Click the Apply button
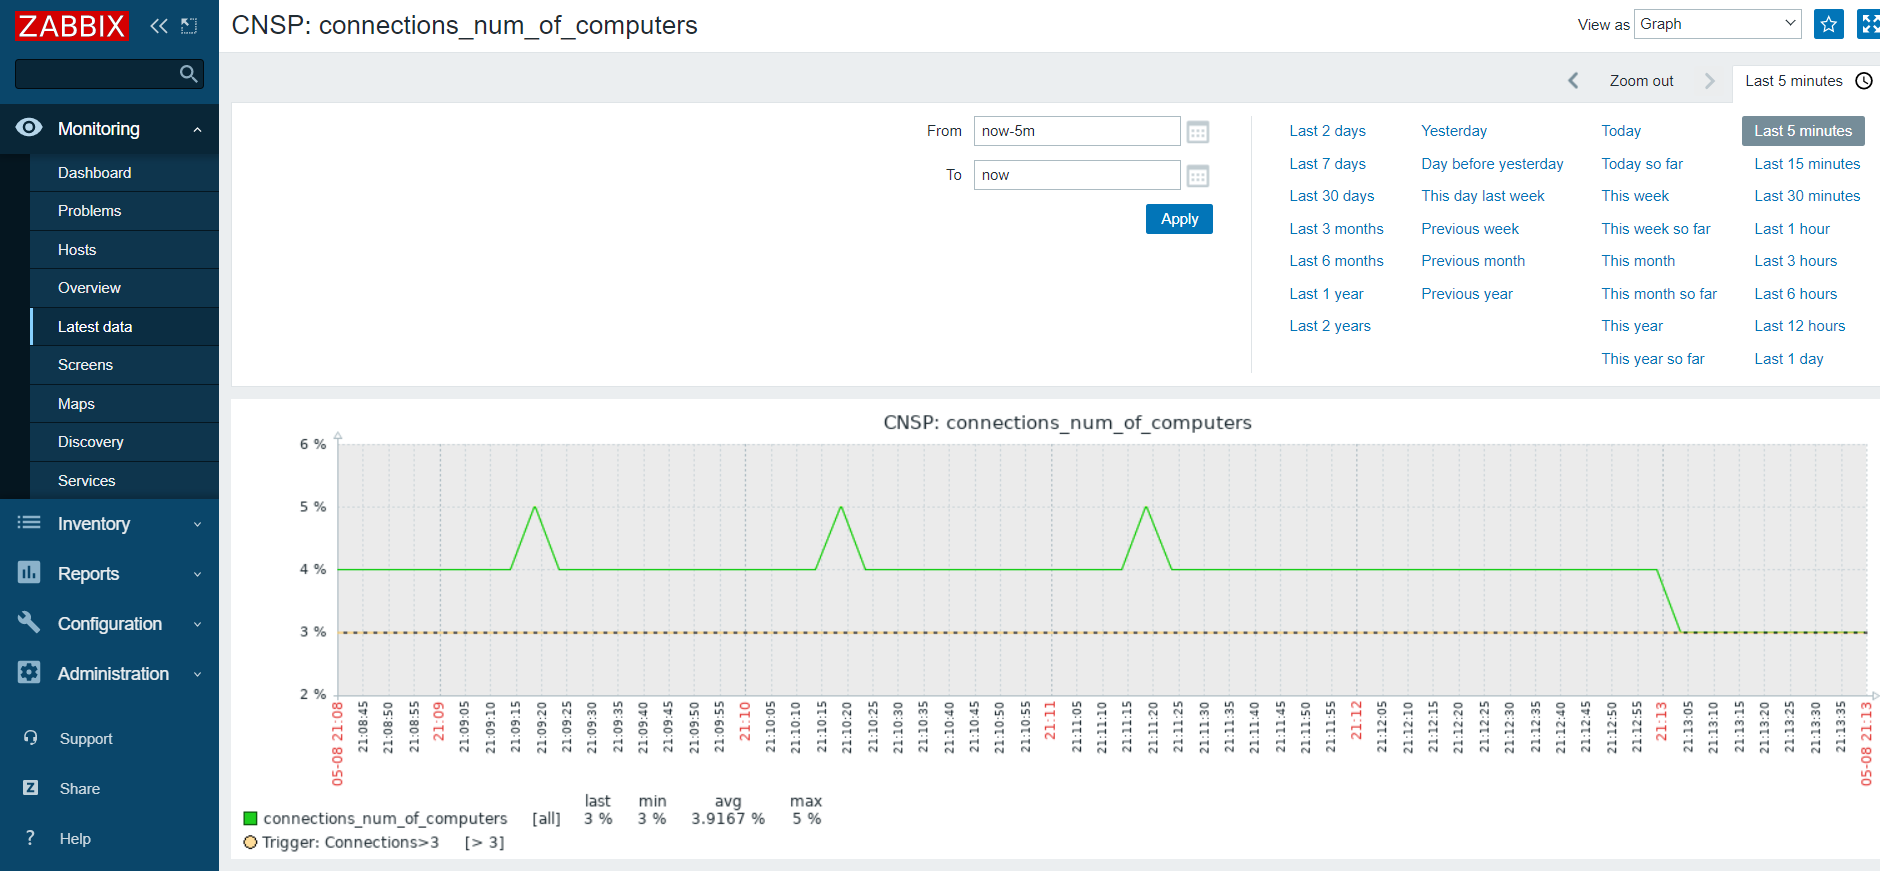This screenshot has width=1880, height=871. pyautogui.click(x=1179, y=219)
